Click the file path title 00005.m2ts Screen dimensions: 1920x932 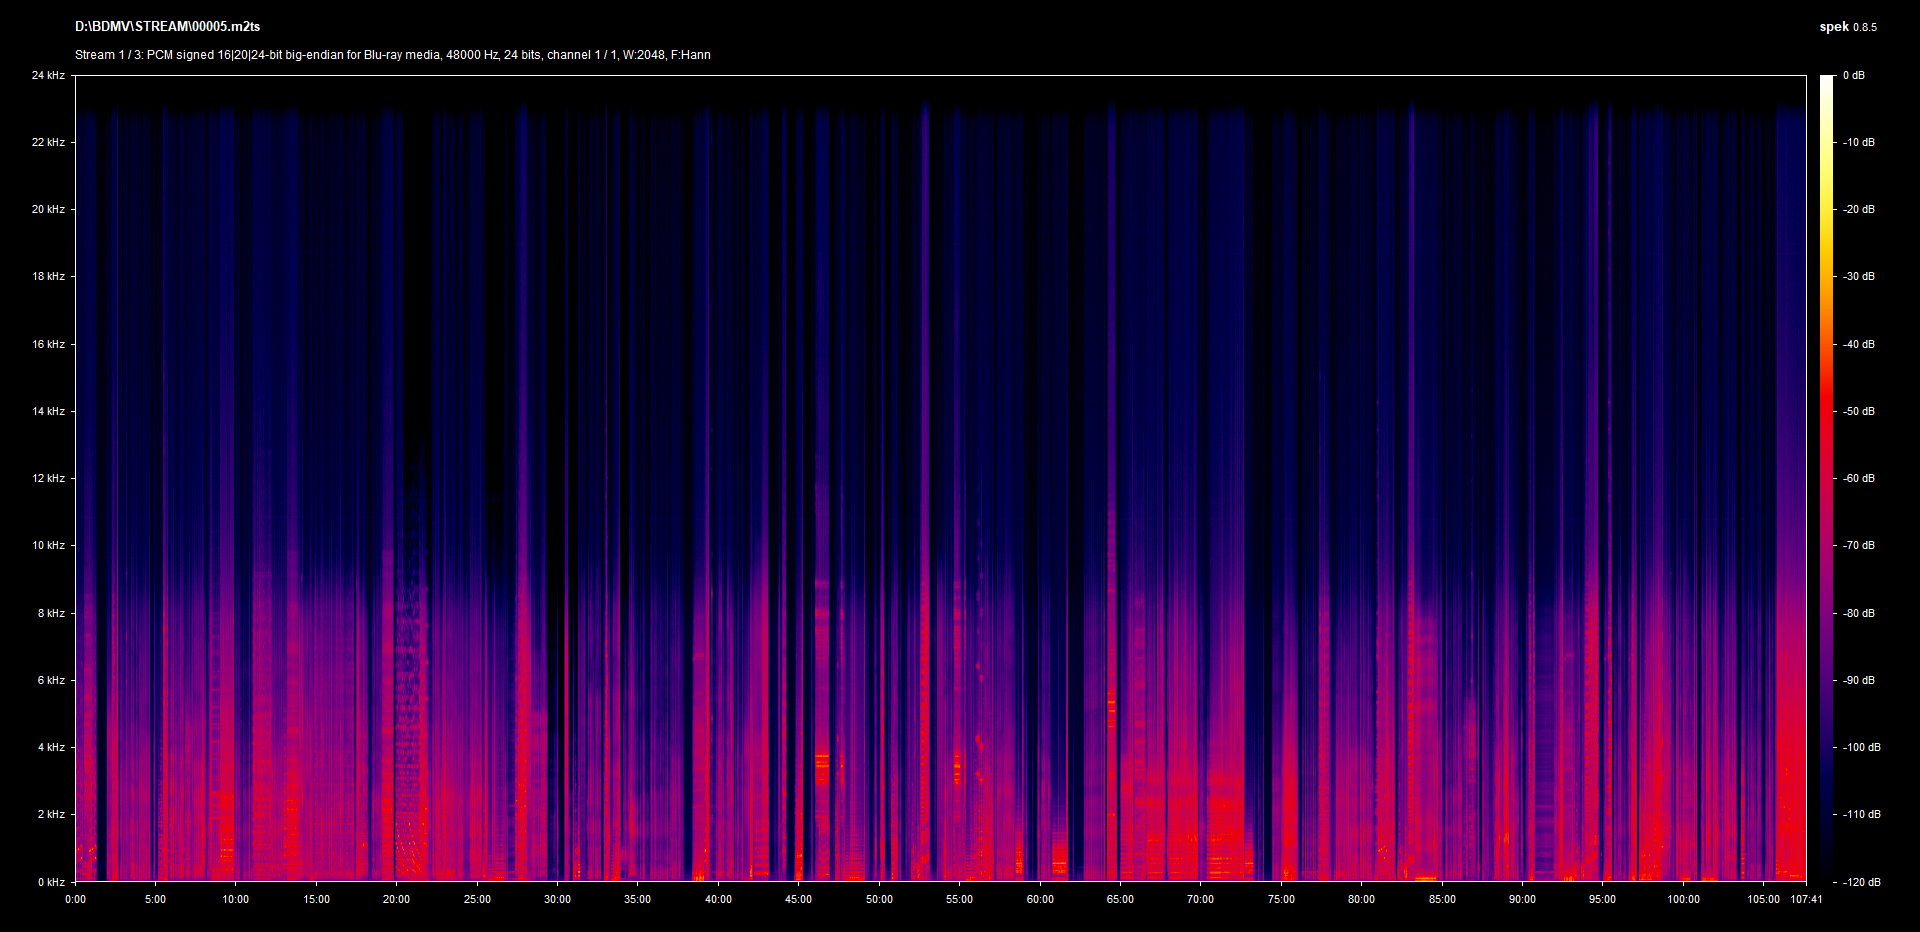167,27
